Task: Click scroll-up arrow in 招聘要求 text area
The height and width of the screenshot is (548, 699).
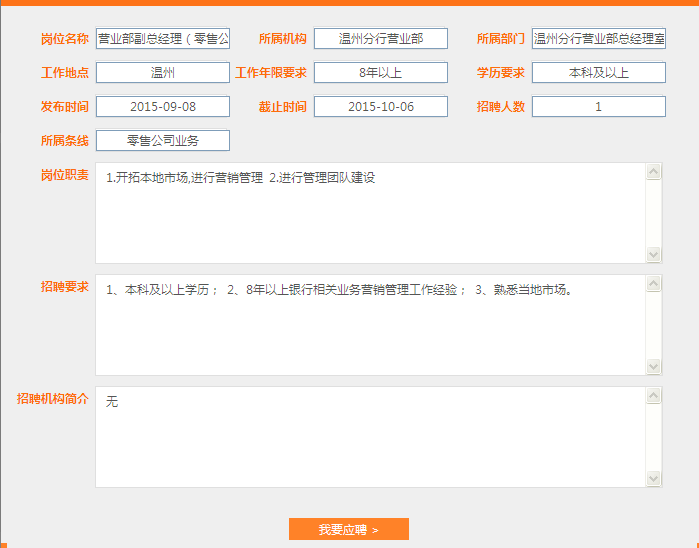Action: [654, 284]
